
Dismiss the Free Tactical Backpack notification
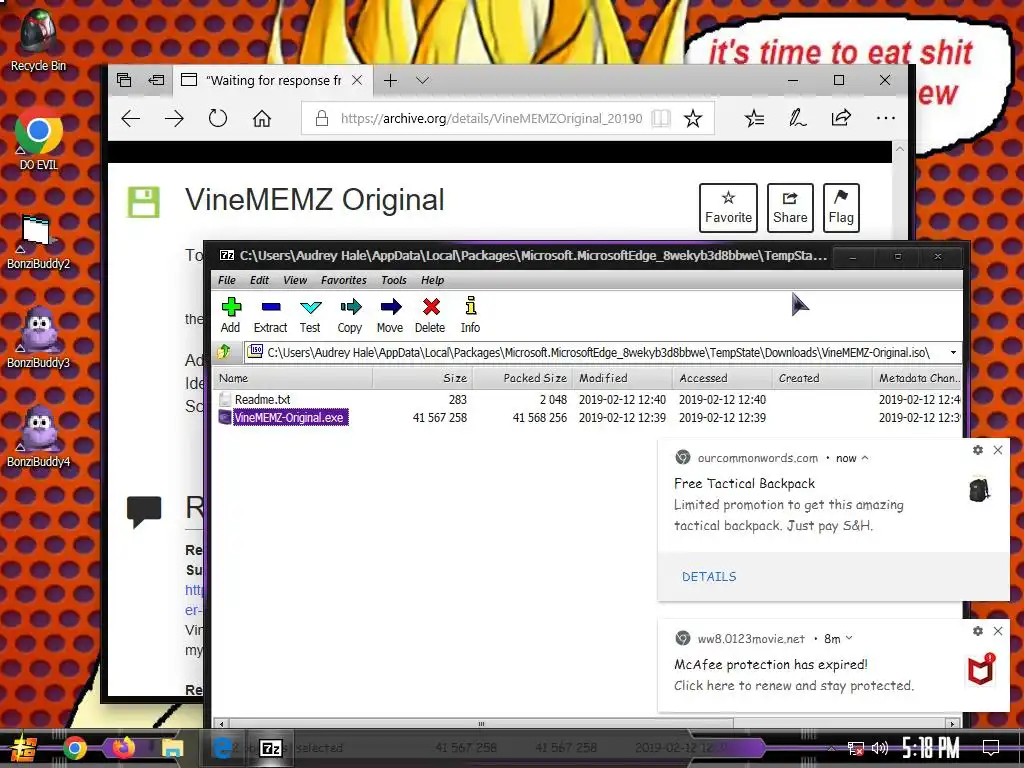coord(998,450)
